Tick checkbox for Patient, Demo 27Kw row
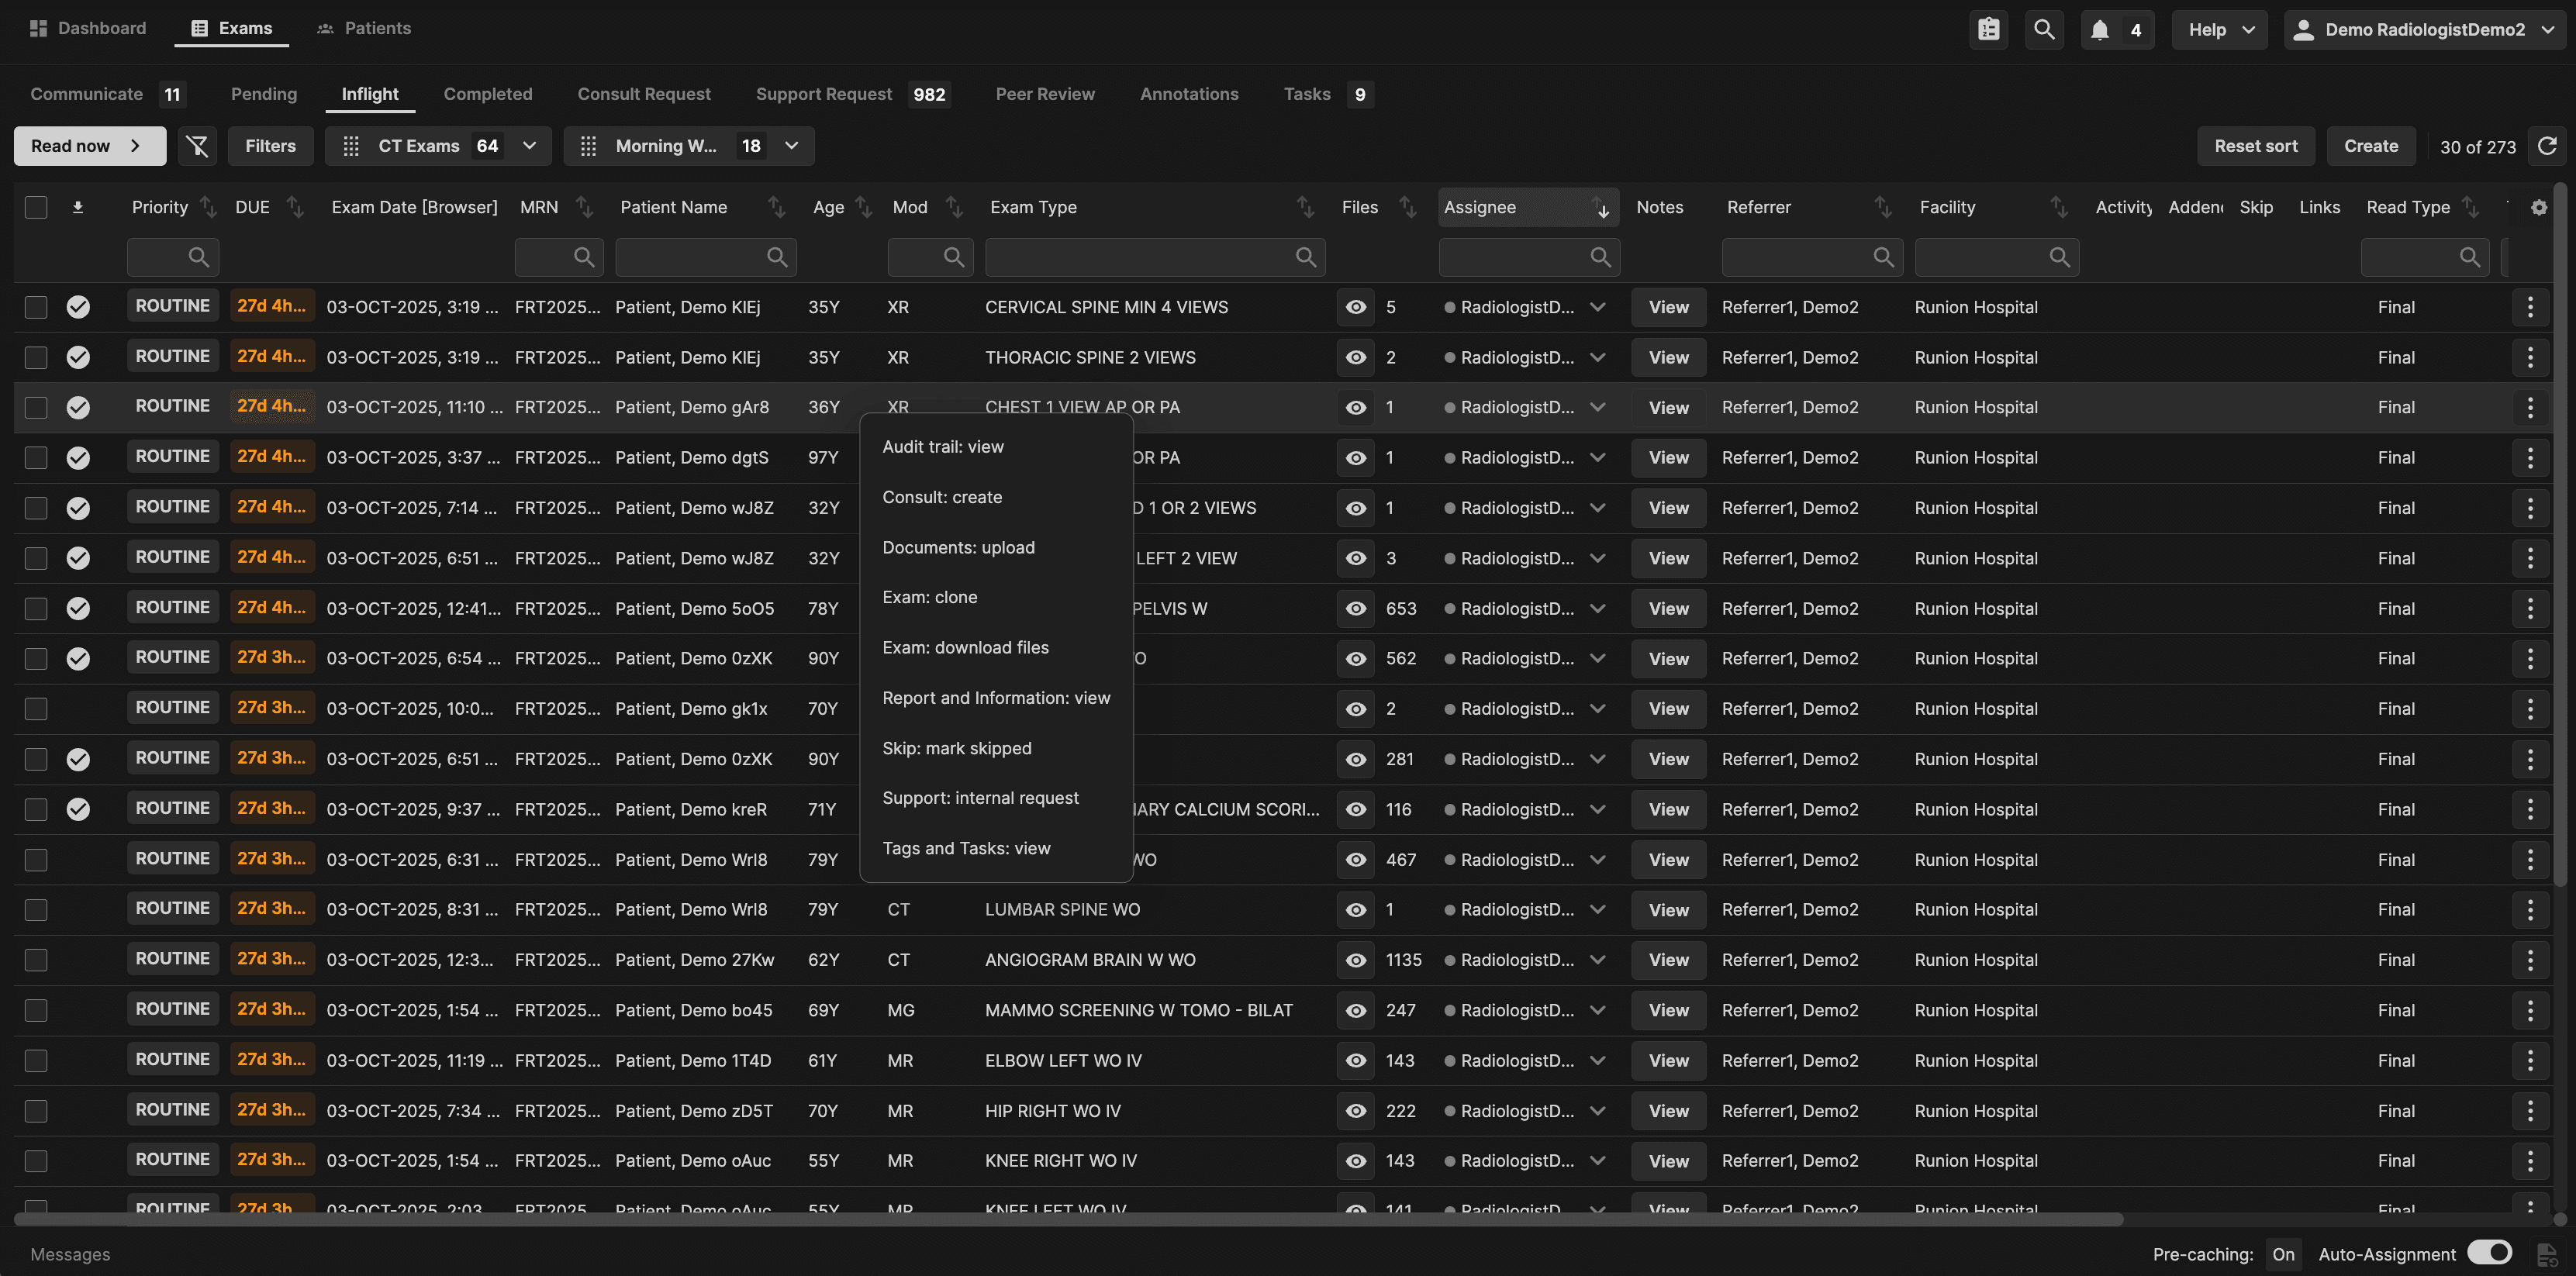2576x1276 pixels. pyautogui.click(x=36, y=960)
